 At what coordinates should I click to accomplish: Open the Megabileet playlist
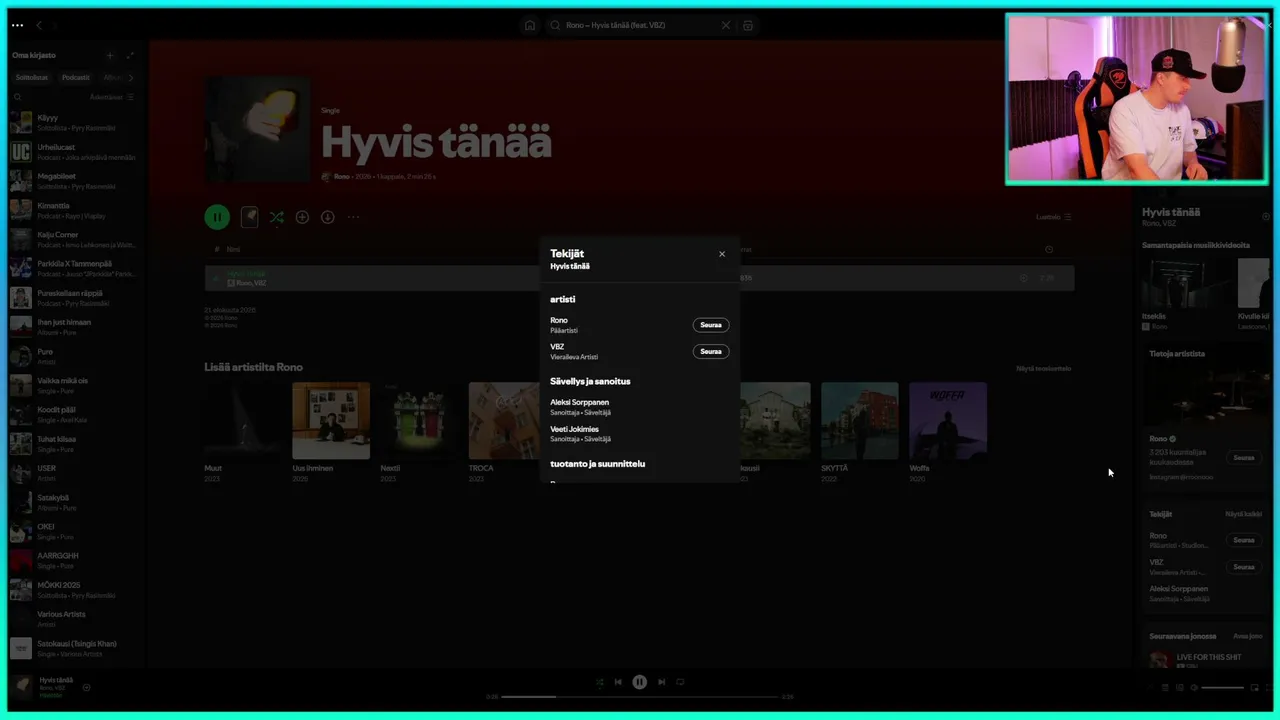click(73, 181)
